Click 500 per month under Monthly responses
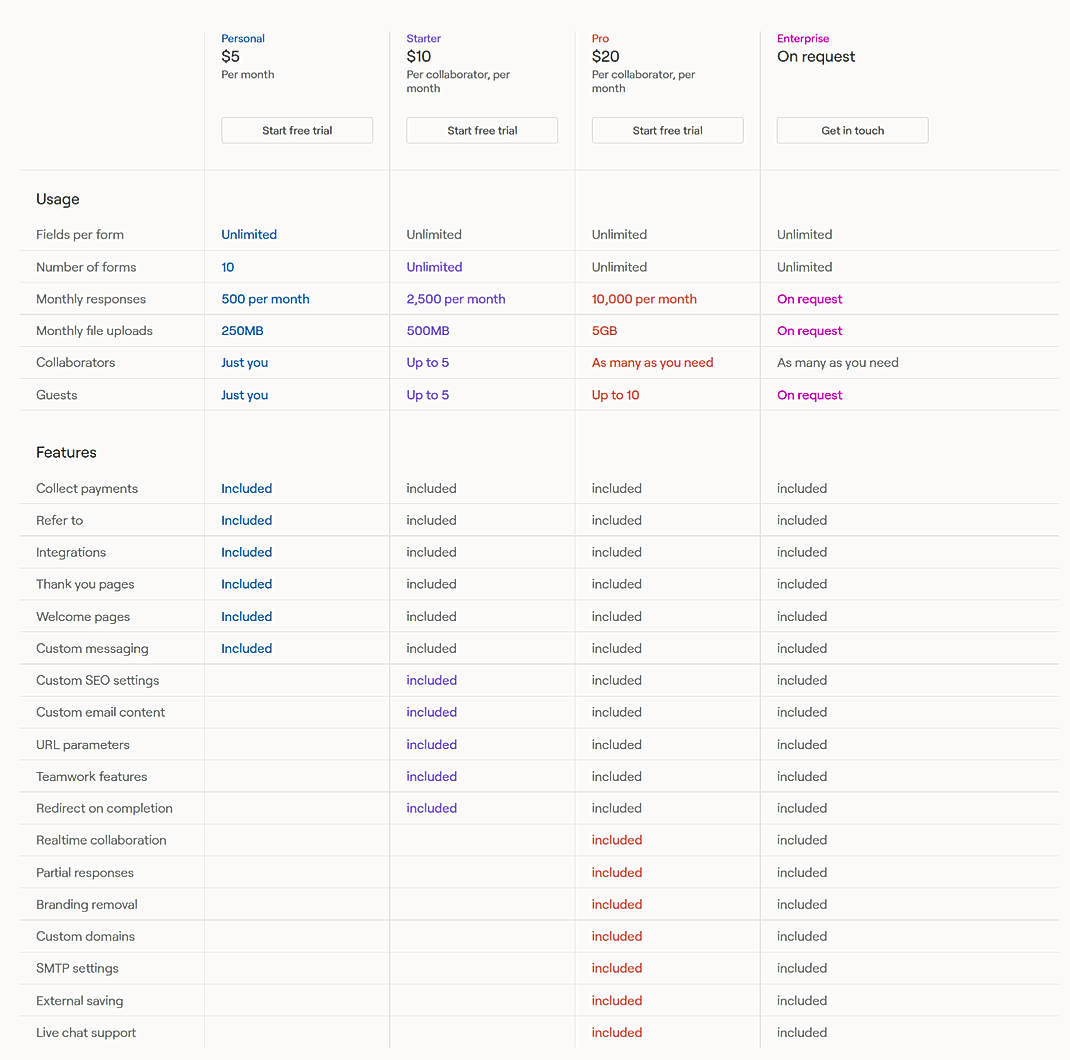 point(265,299)
